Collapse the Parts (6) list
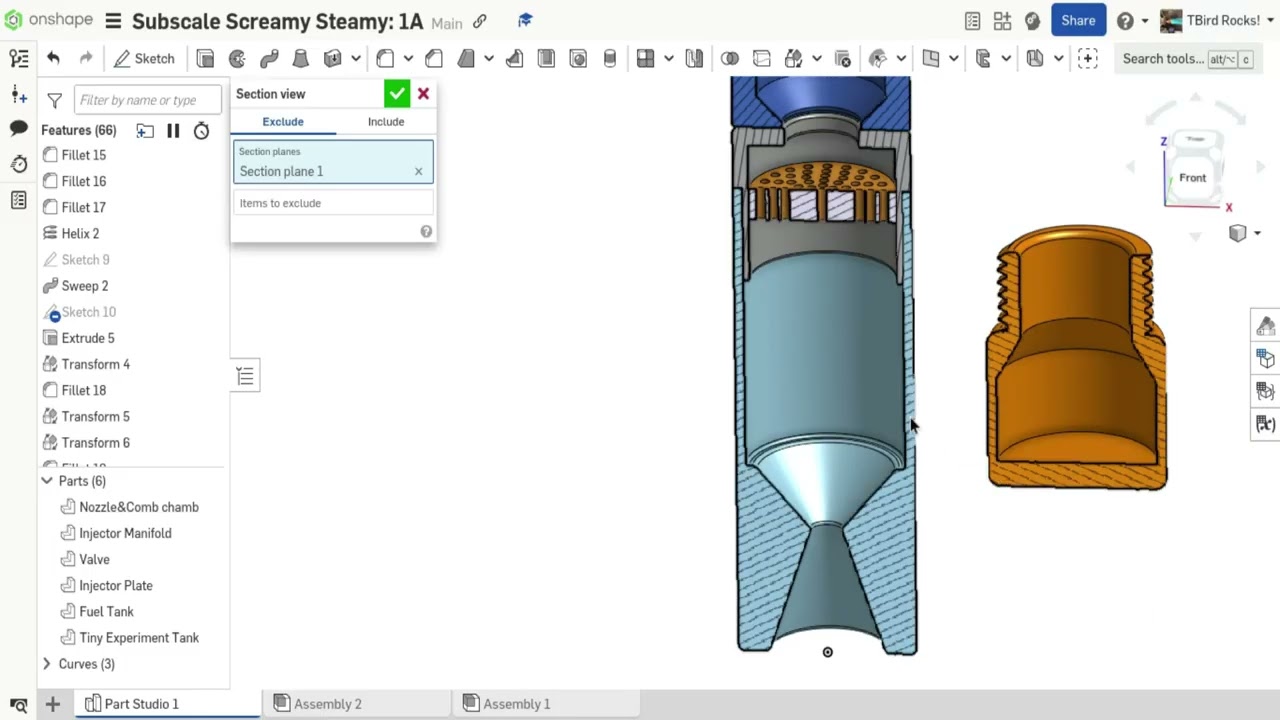 [x=47, y=481]
